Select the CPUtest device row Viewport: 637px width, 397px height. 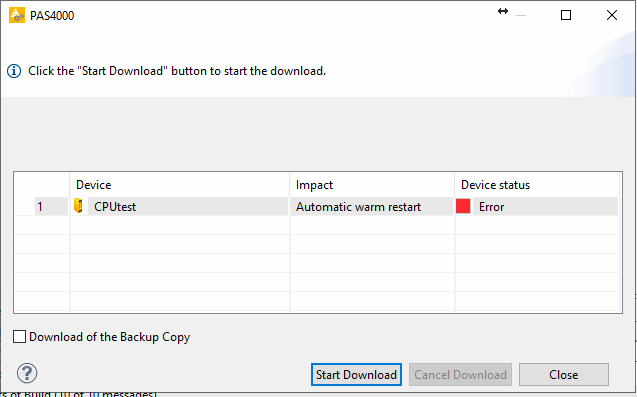pyautogui.click(x=316, y=206)
